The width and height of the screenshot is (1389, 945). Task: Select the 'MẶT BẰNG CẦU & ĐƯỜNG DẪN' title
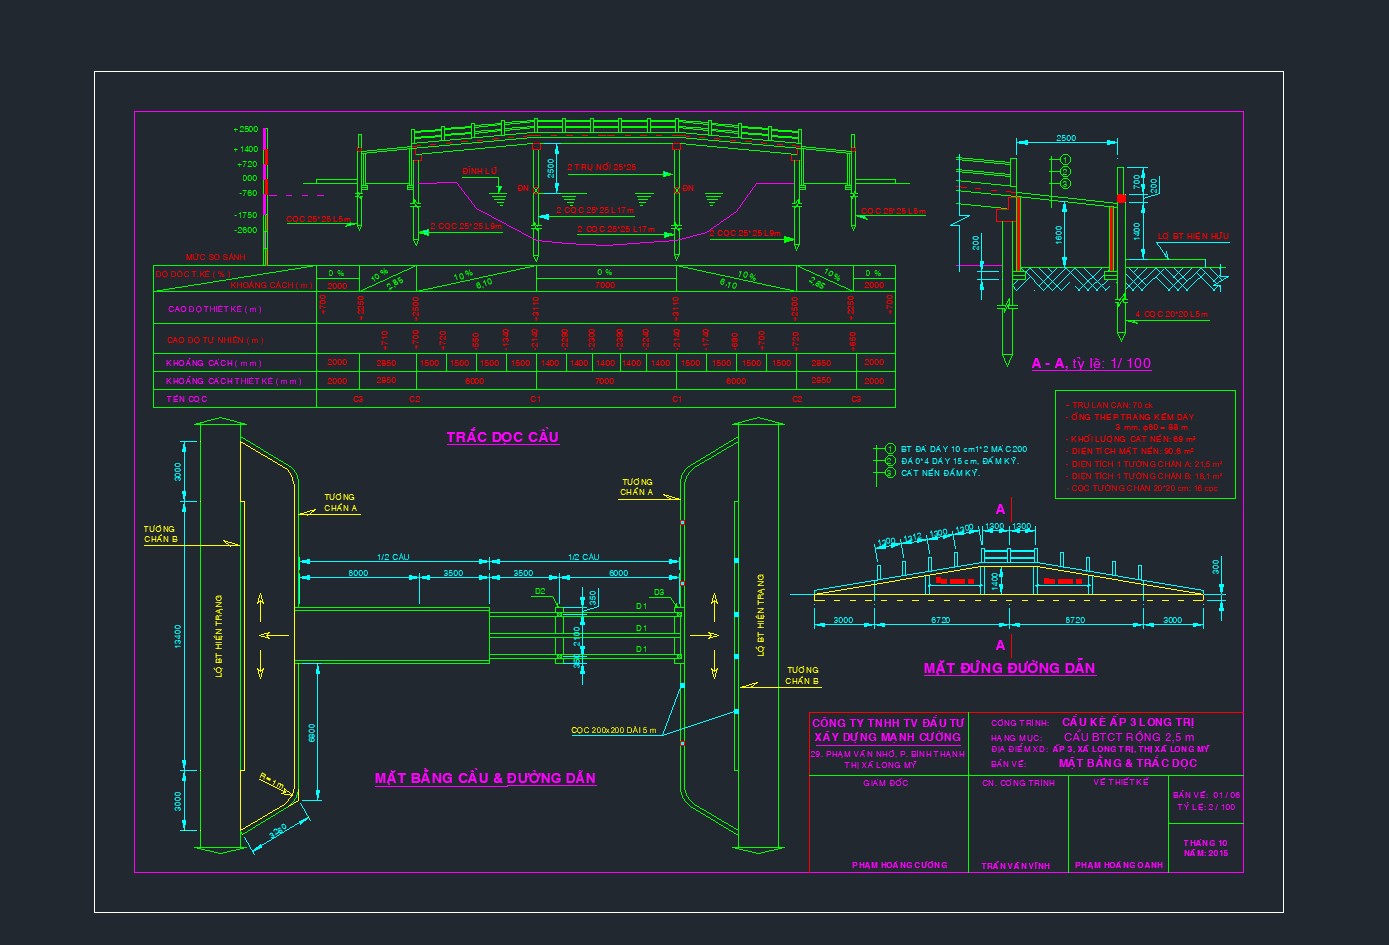(485, 778)
